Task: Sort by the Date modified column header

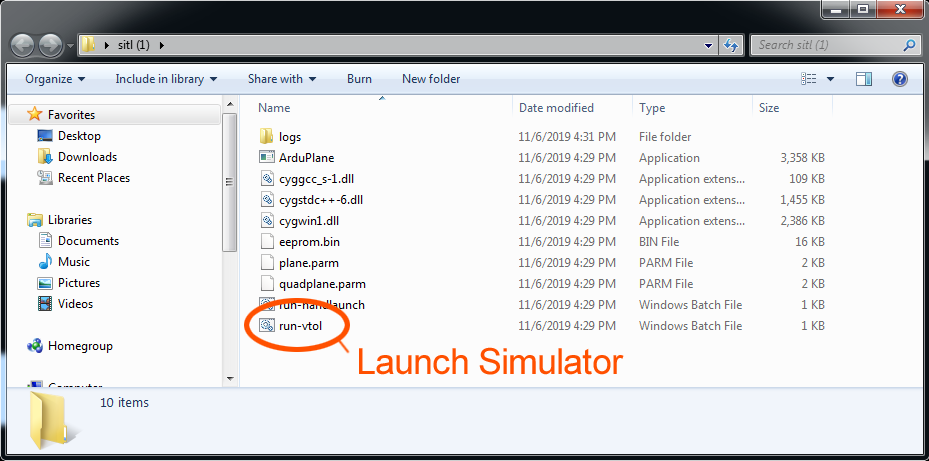Action: pyautogui.click(x=556, y=108)
